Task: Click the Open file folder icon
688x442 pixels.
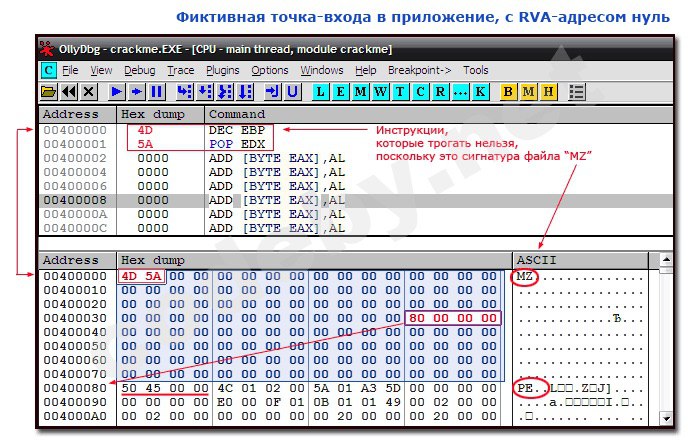Action: tap(49, 92)
